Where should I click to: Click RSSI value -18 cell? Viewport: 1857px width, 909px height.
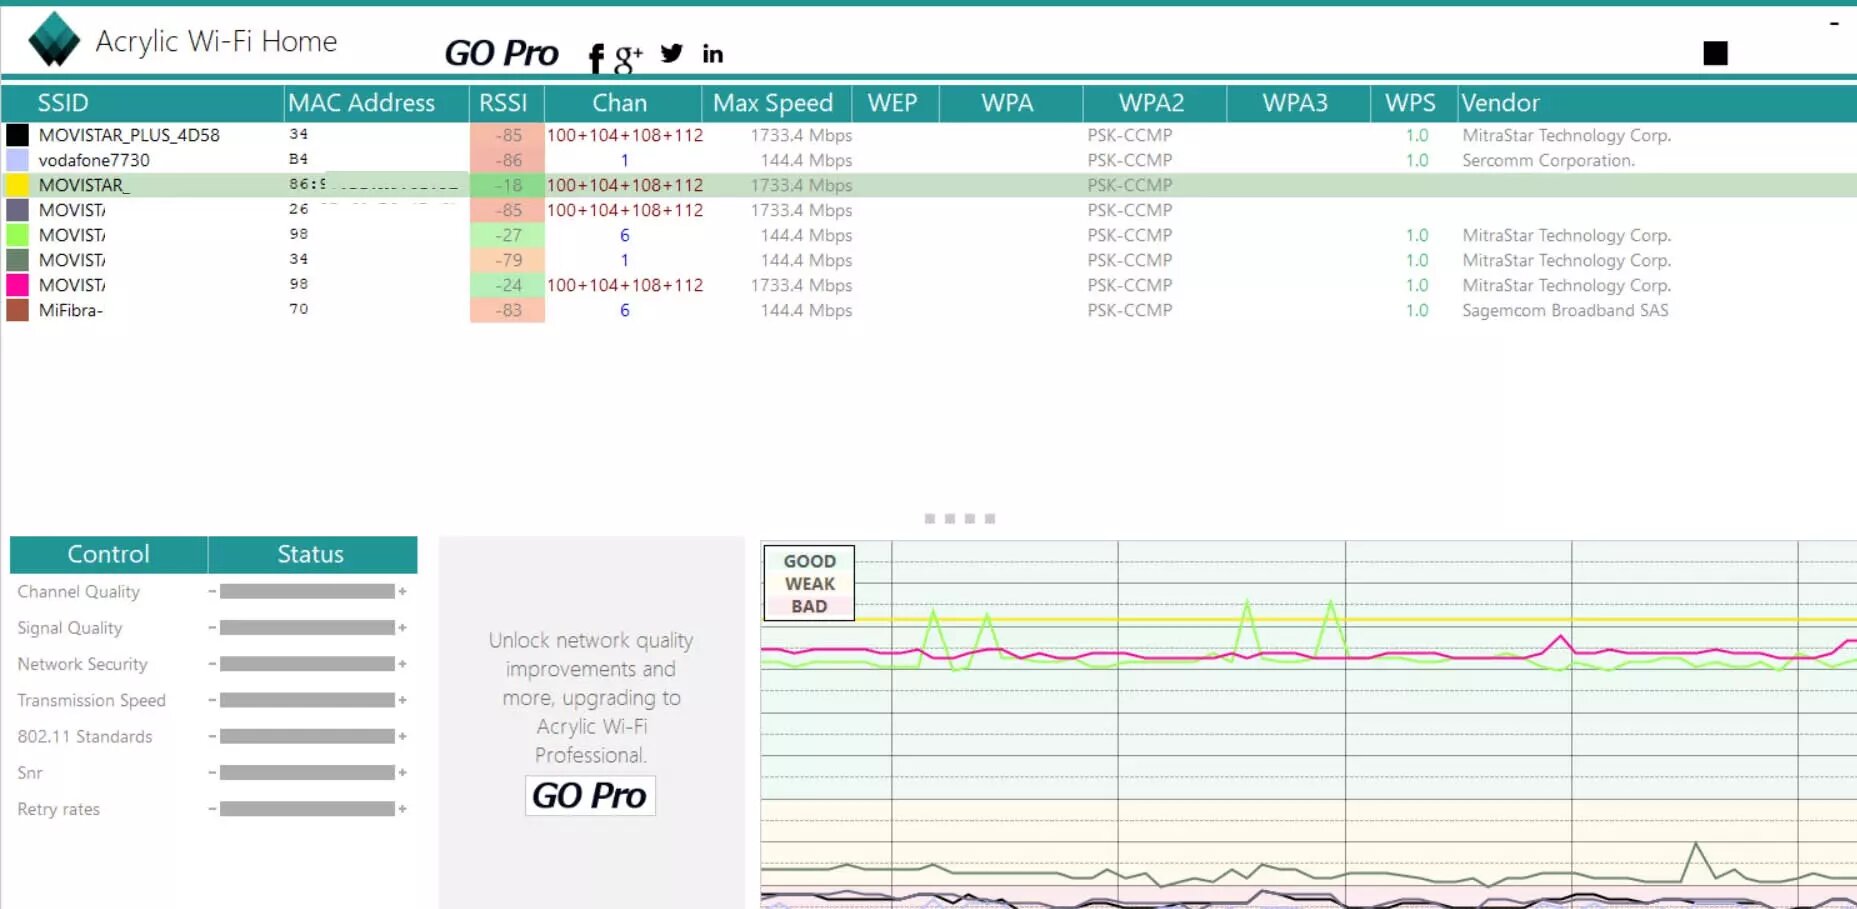coord(507,185)
